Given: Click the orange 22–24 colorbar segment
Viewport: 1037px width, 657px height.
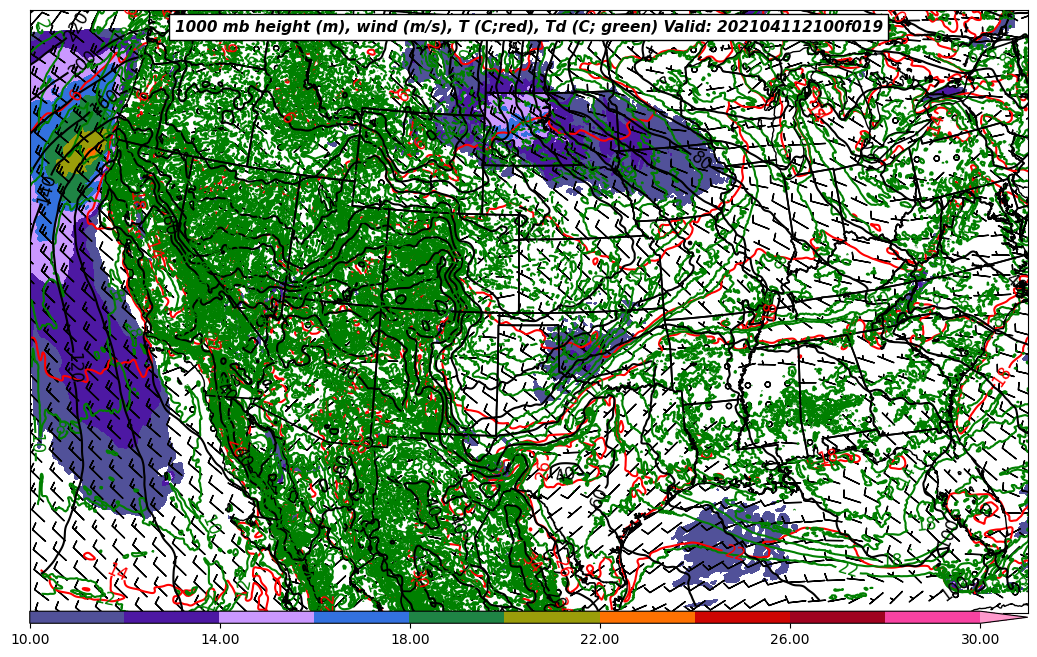Looking at the screenshot, I should (647, 617).
